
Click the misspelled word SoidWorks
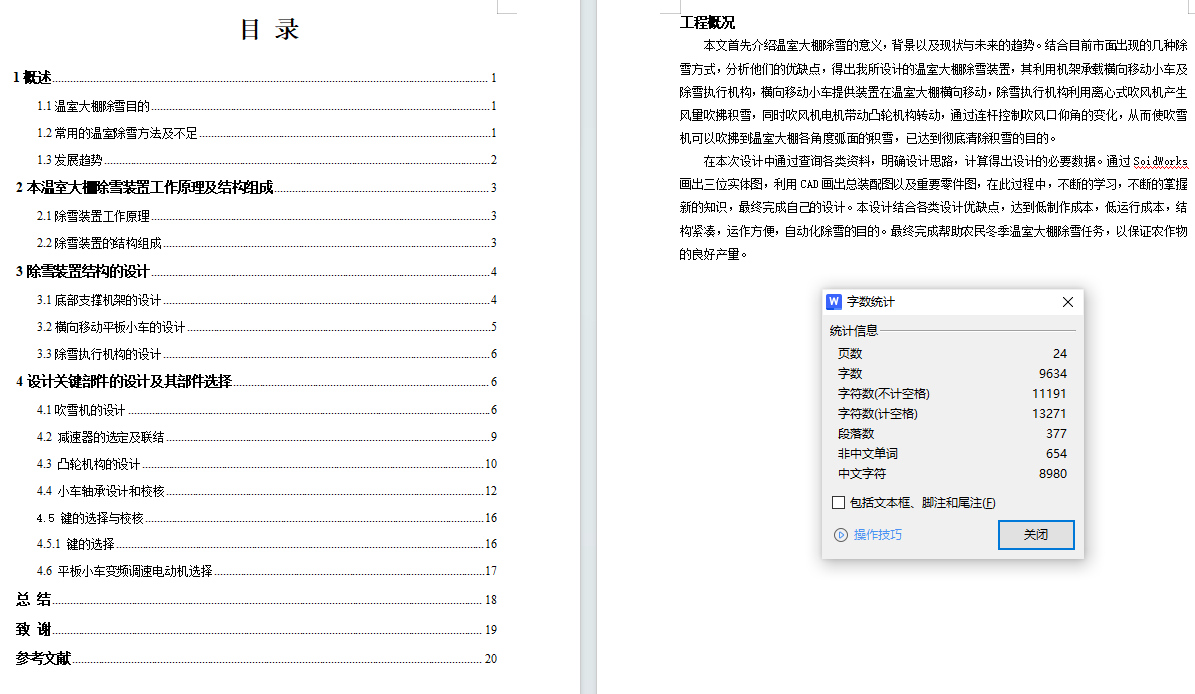pos(1159,160)
